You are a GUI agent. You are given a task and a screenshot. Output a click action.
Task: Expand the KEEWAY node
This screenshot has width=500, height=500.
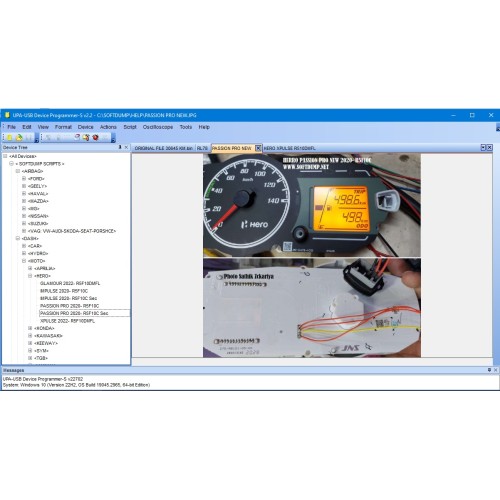pyautogui.click(x=30, y=343)
